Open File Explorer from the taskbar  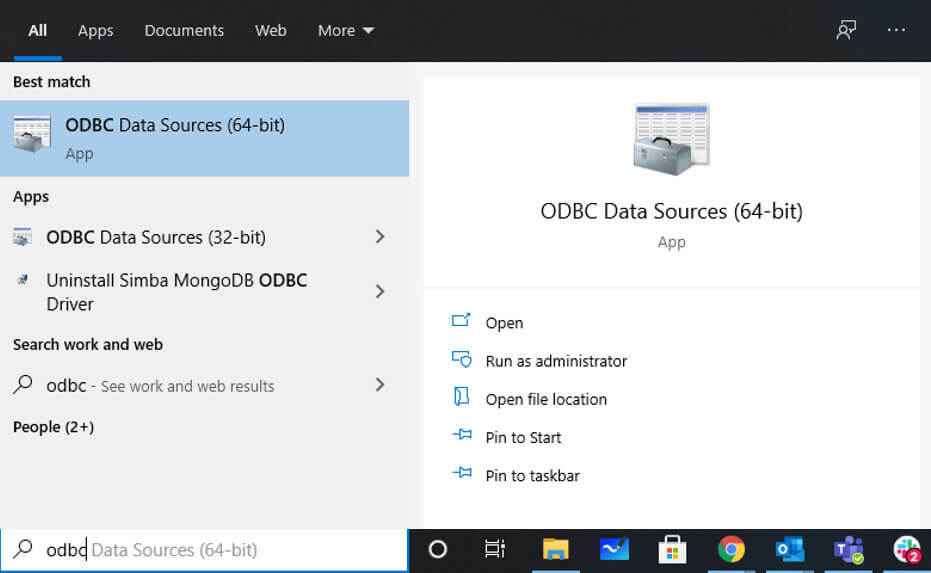(555, 550)
